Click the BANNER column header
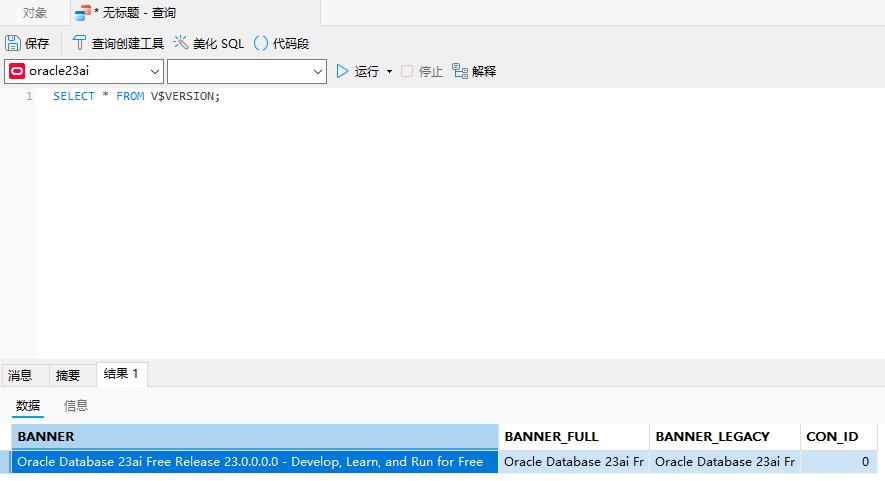Viewport: 885px width, 481px height. tap(255, 437)
